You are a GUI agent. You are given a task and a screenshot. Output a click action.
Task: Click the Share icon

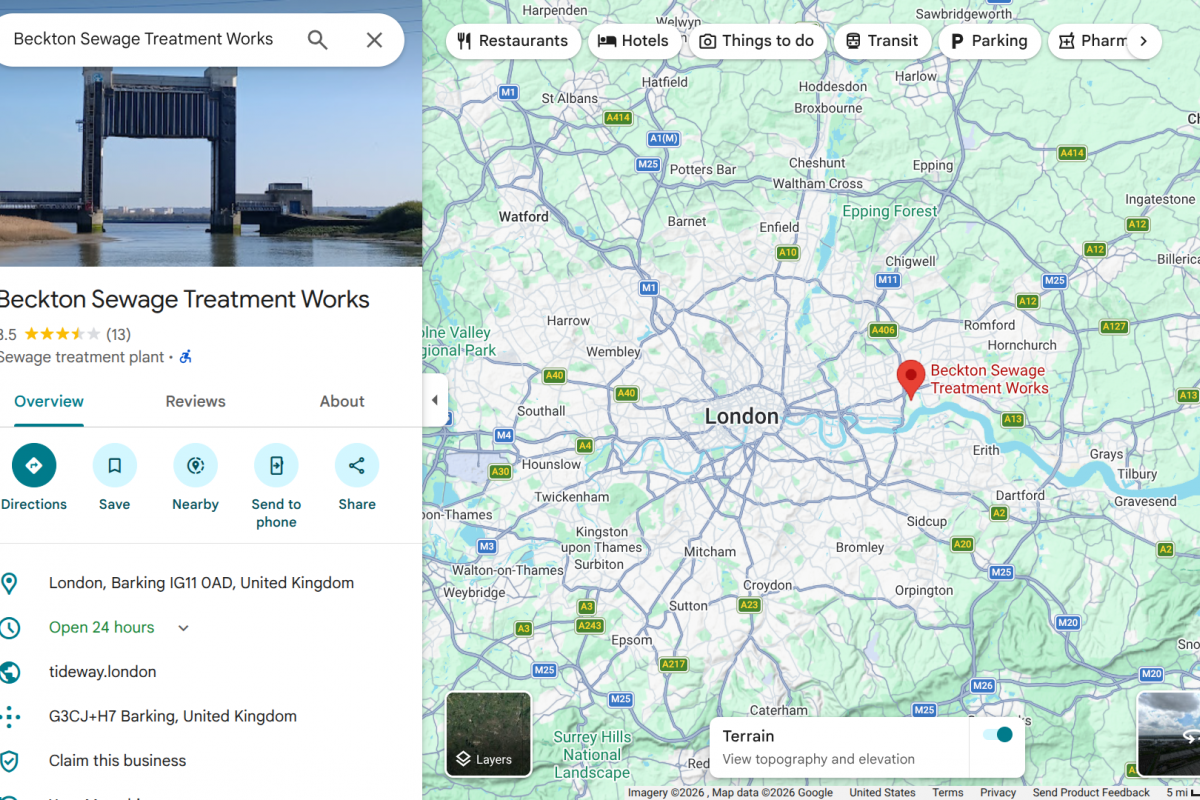(x=357, y=466)
